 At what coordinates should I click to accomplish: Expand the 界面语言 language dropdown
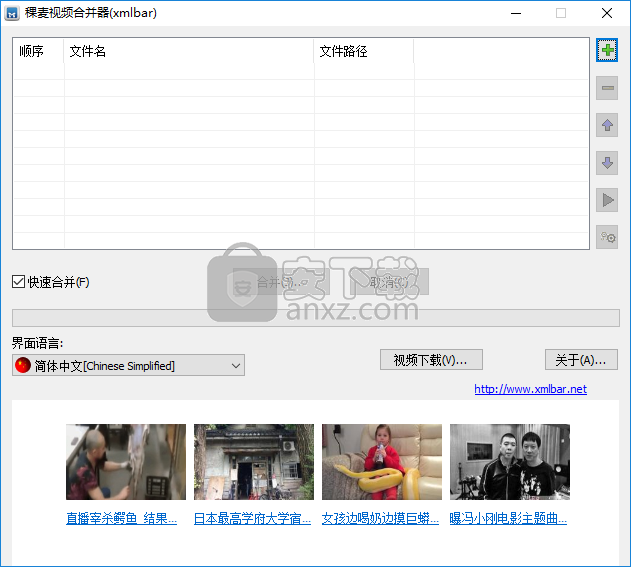coord(236,366)
